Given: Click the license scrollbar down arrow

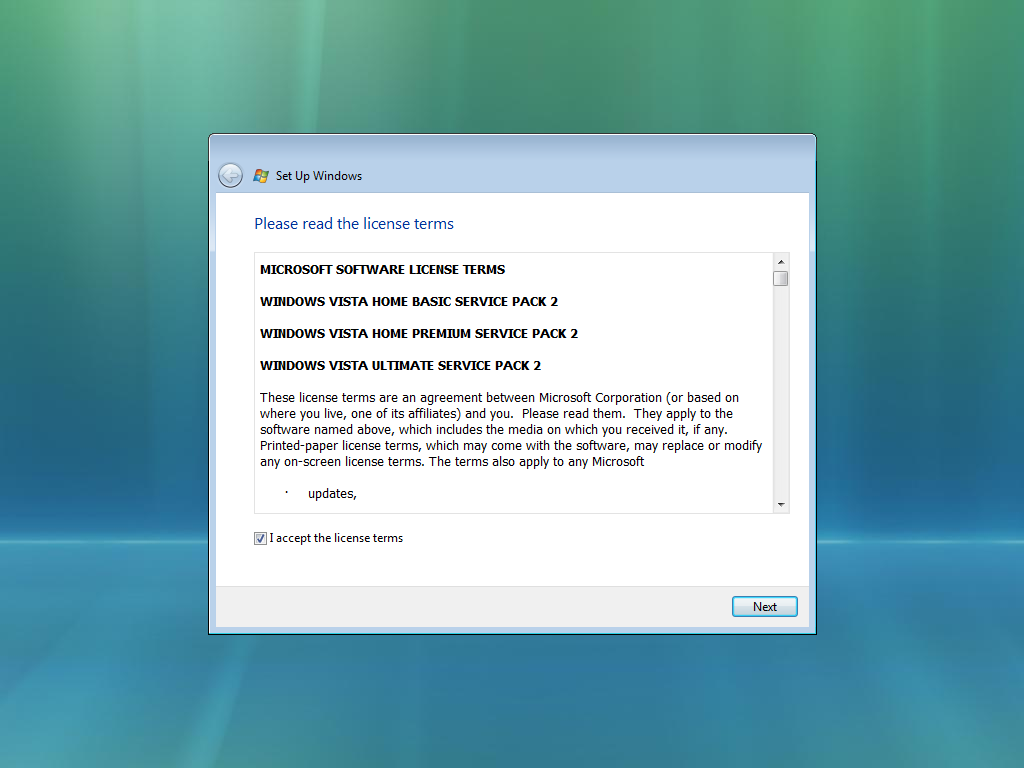Looking at the screenshot, I should 781,504.
